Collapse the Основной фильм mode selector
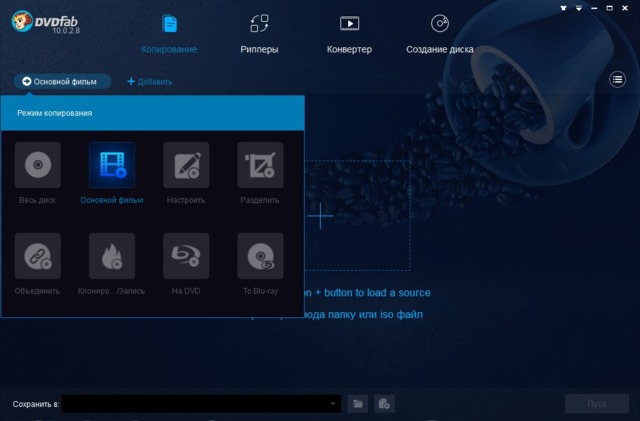Image resolution: width=640 pixels, height=421 pixels. (62, 81)
